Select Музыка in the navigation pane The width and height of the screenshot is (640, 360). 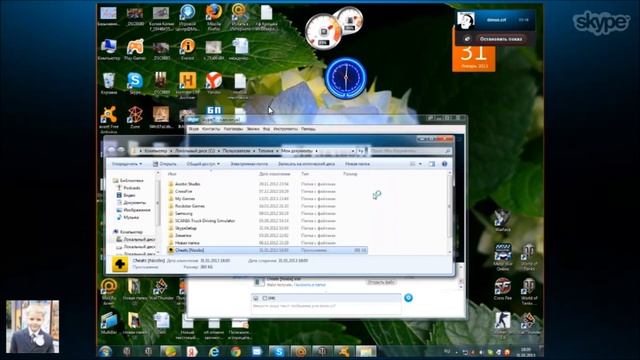[x=131, y=217]
